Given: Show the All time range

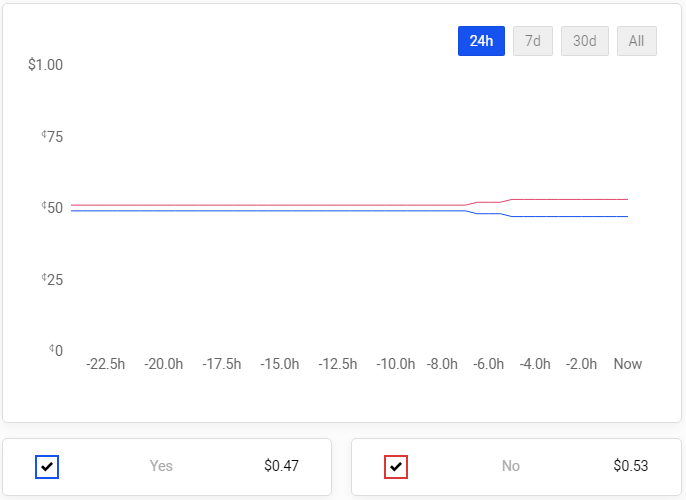Looking at the screenshot, I should point(637,41).
